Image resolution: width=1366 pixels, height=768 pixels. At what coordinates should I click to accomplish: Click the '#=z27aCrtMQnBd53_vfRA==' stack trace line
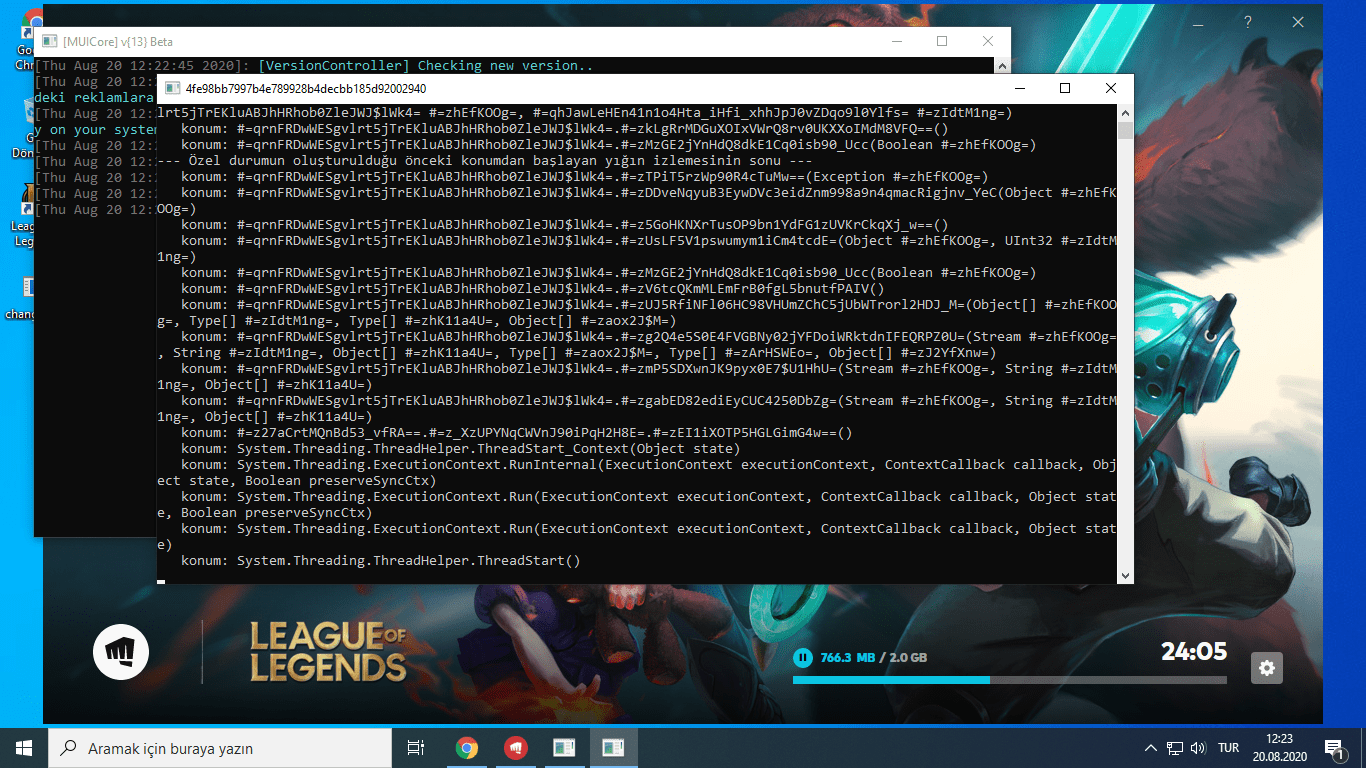(x=516, y=432)
